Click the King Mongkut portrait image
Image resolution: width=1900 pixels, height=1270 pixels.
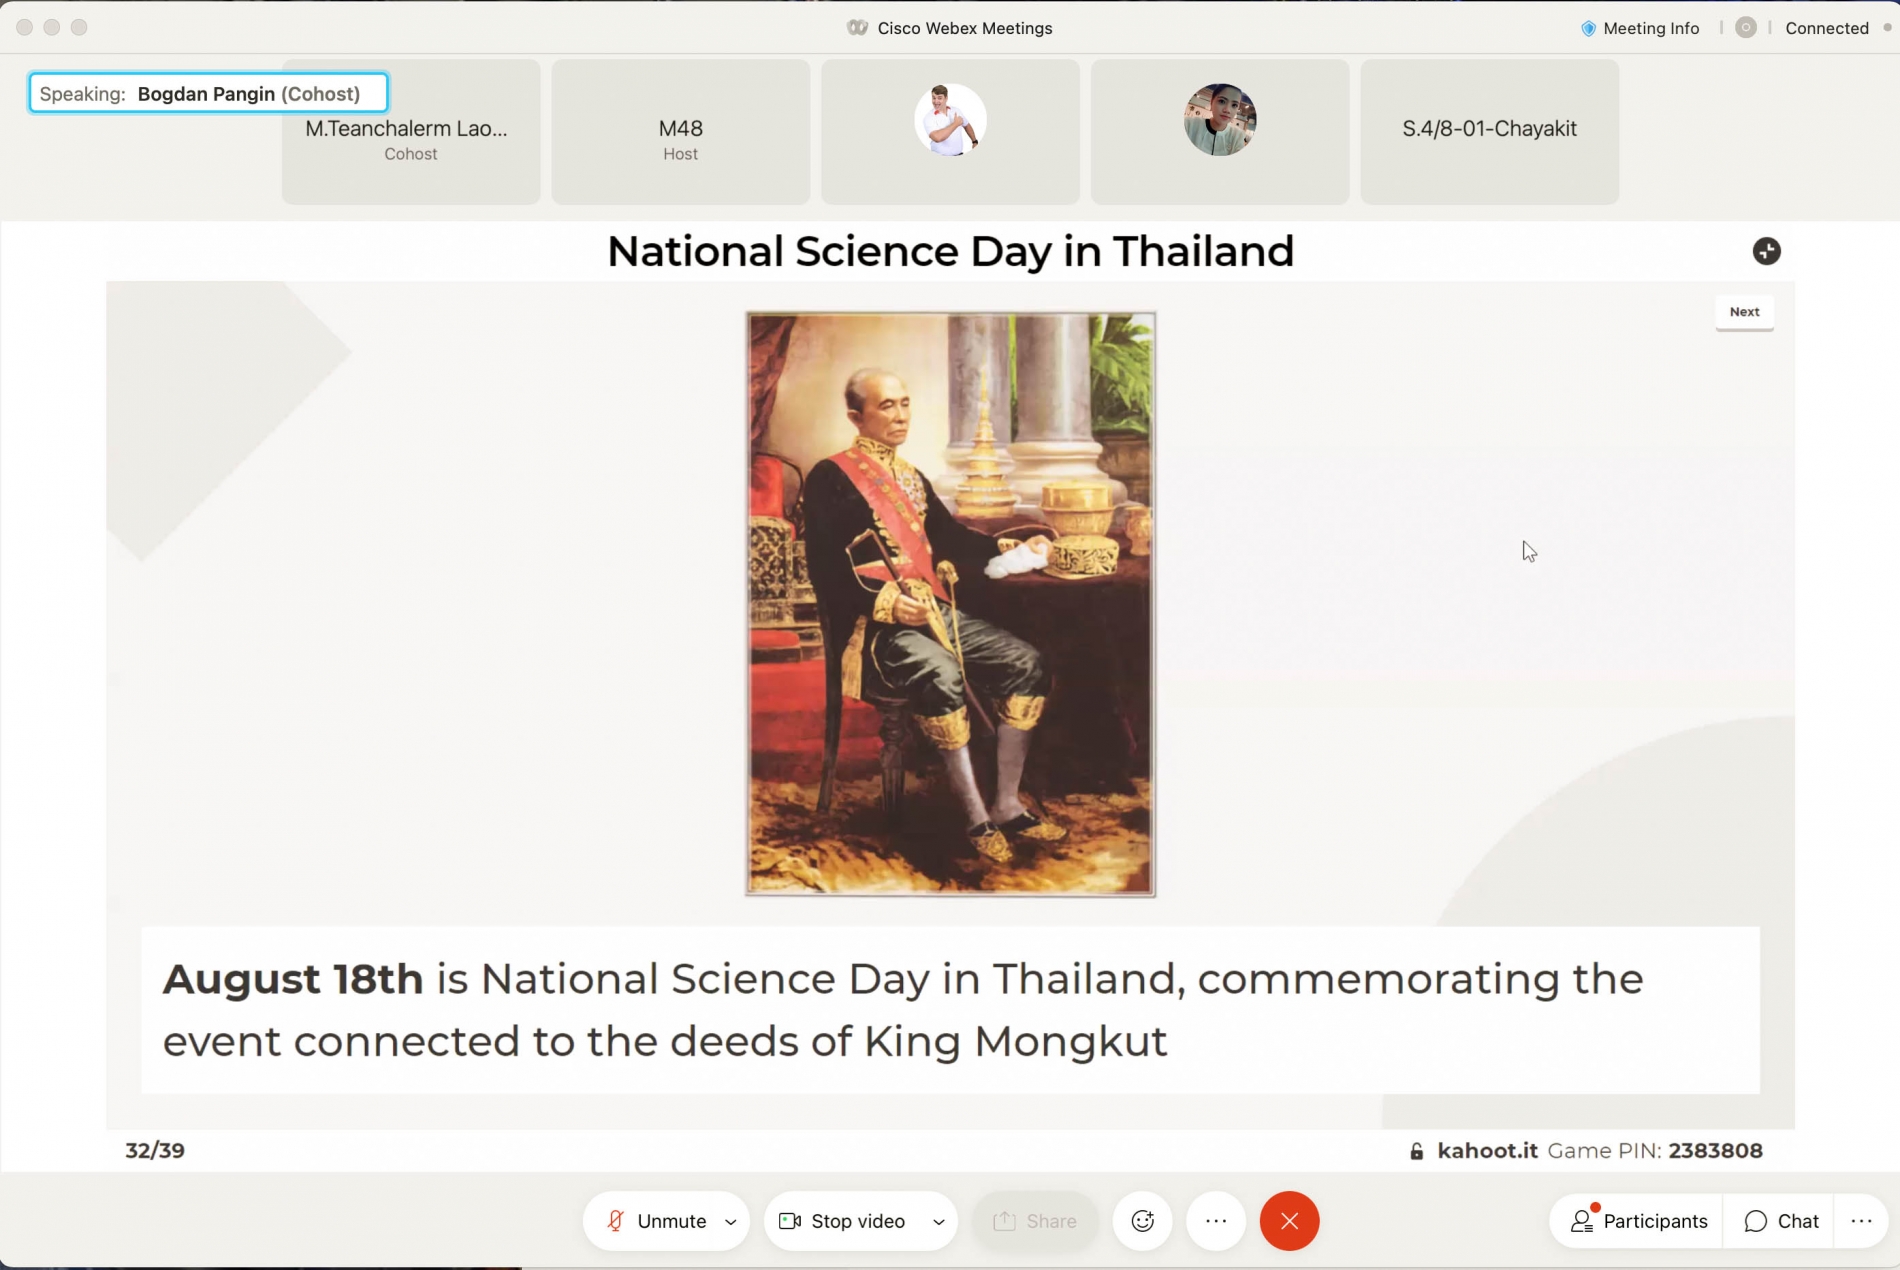coord(950,604)
